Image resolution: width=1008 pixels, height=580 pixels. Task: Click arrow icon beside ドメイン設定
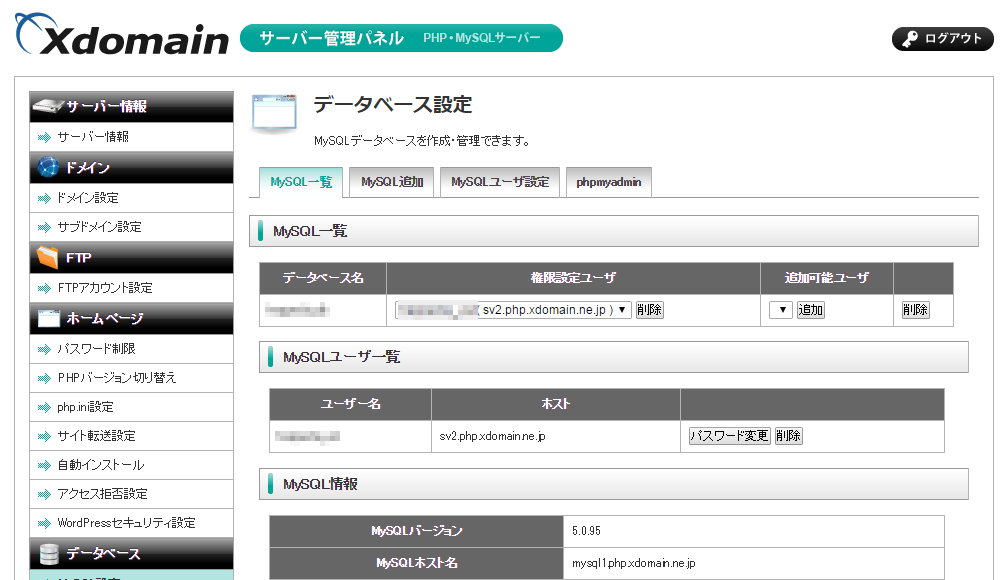(x=44, y=198)
